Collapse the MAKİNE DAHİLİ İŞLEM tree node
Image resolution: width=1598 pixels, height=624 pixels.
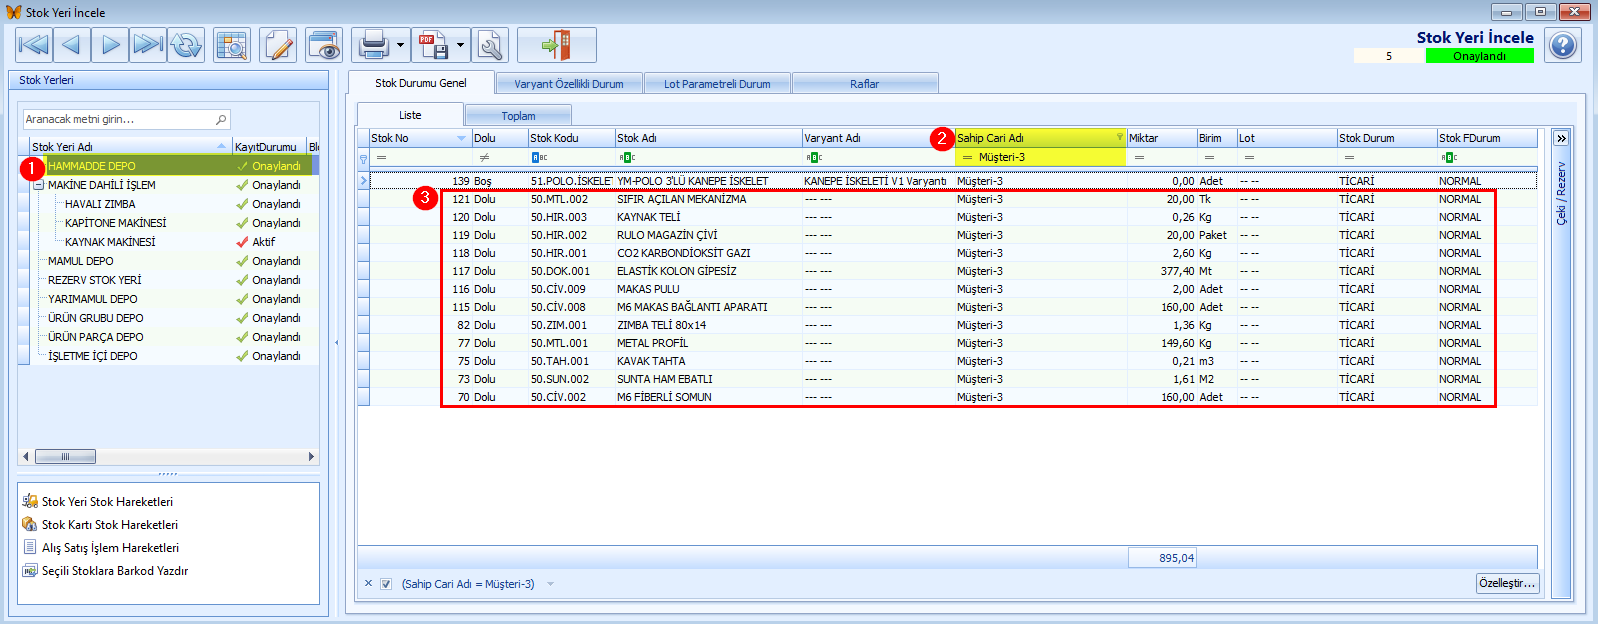point(38,185)
